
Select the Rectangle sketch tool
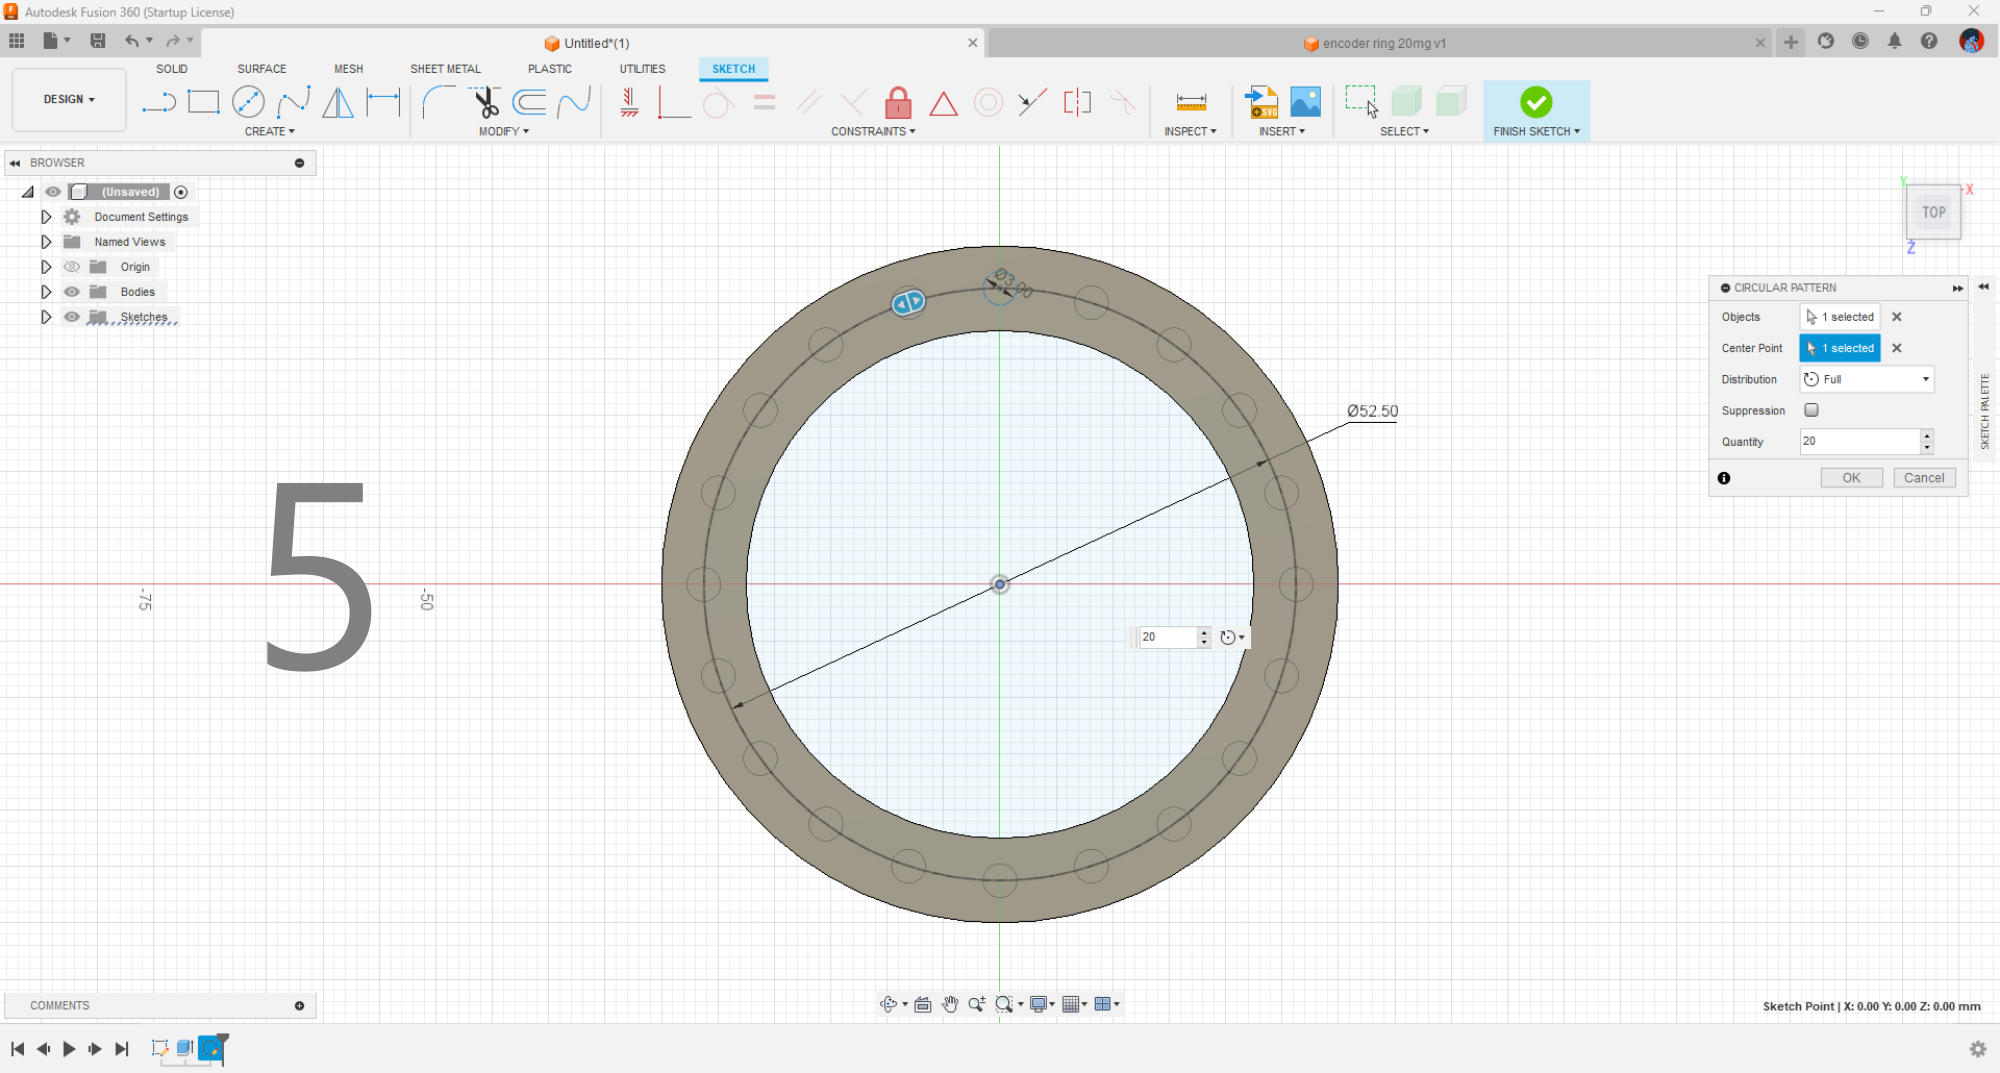[203, 102]
